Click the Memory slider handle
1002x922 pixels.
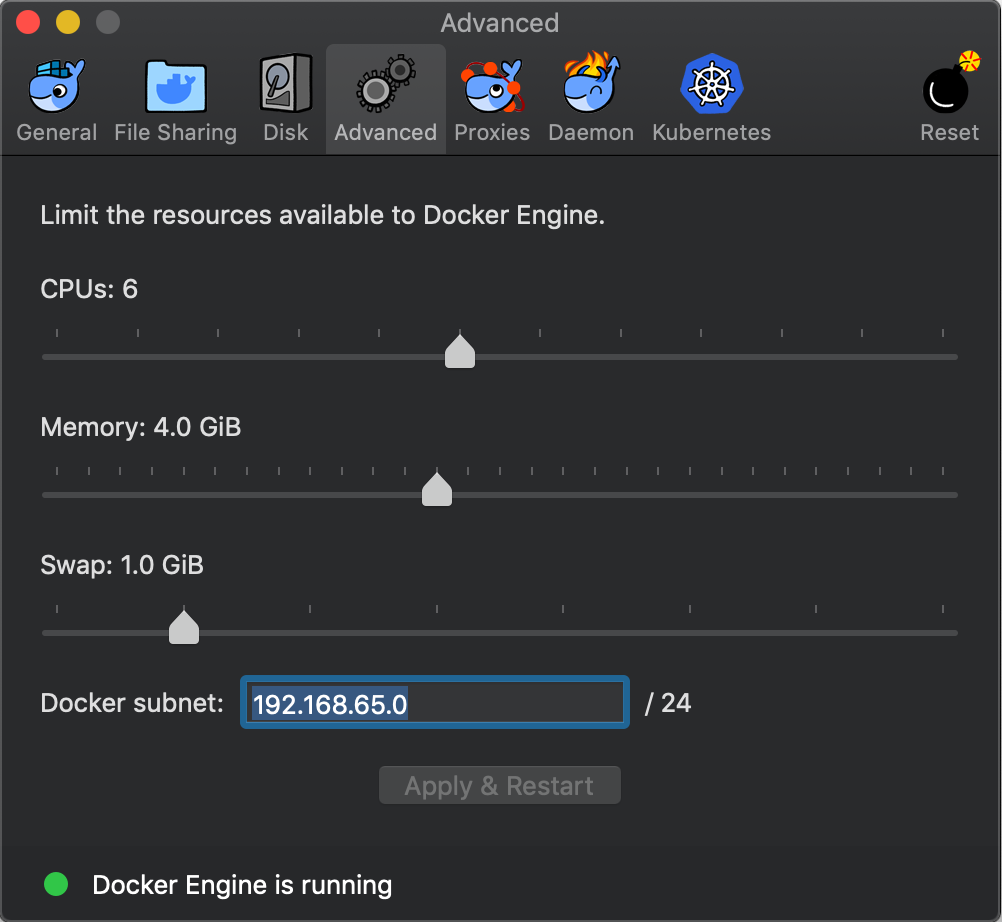tap(437, 490)
